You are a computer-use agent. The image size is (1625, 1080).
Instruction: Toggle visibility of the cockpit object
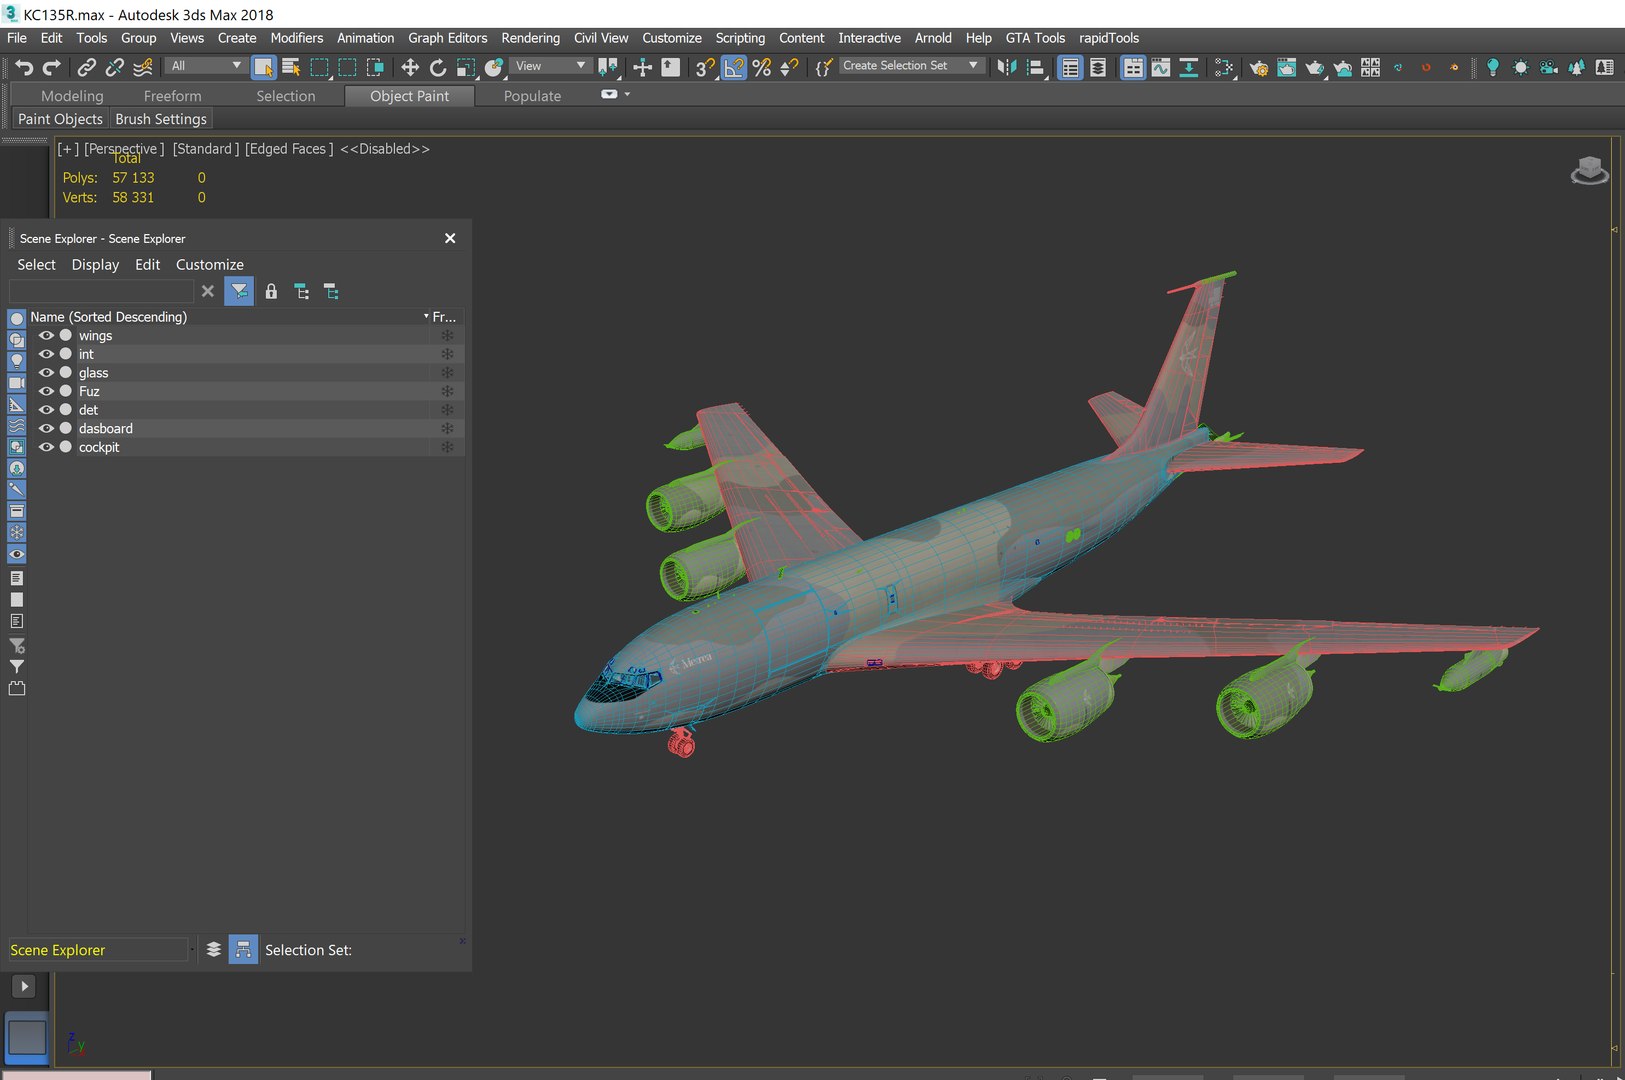click(x=46, y=447)
